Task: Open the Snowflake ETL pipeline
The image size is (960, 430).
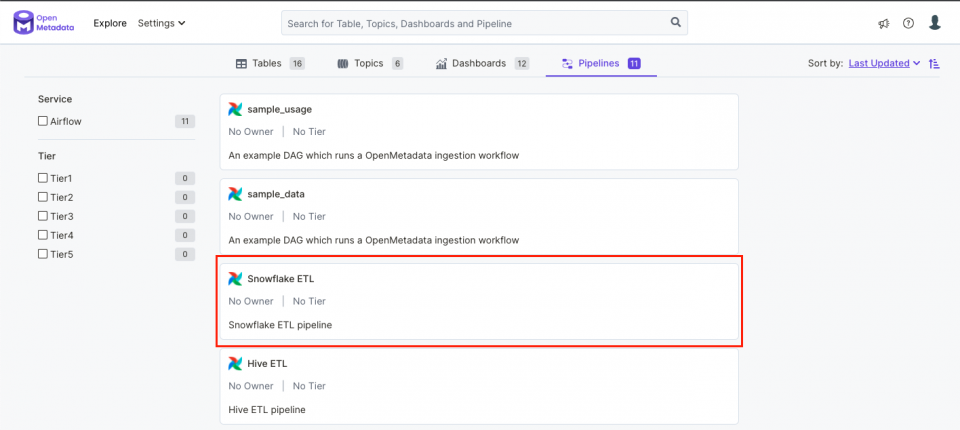Action: pyautogui.click(x=280, y=279)
